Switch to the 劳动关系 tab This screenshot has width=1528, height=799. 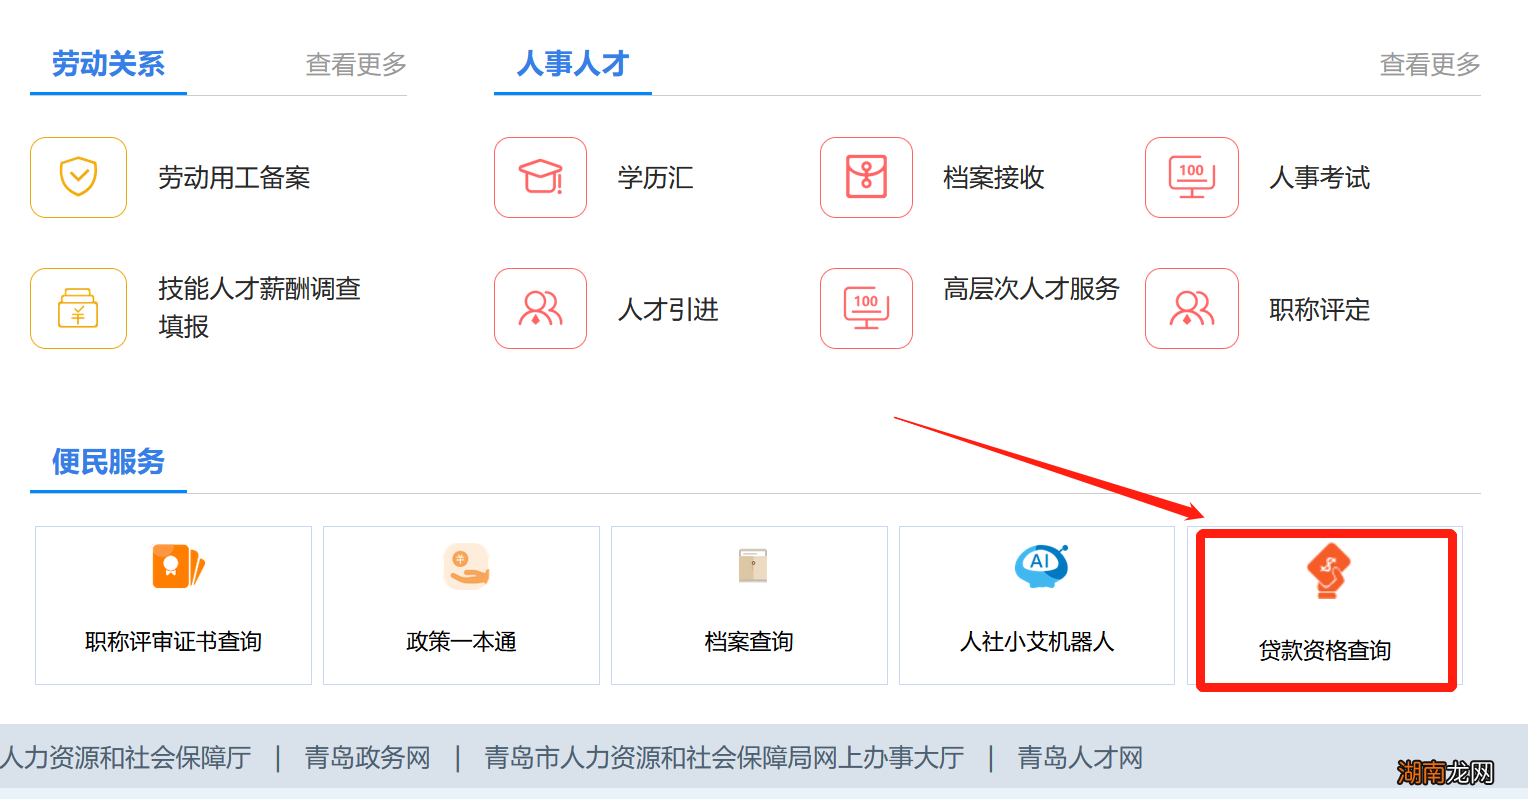108,65
